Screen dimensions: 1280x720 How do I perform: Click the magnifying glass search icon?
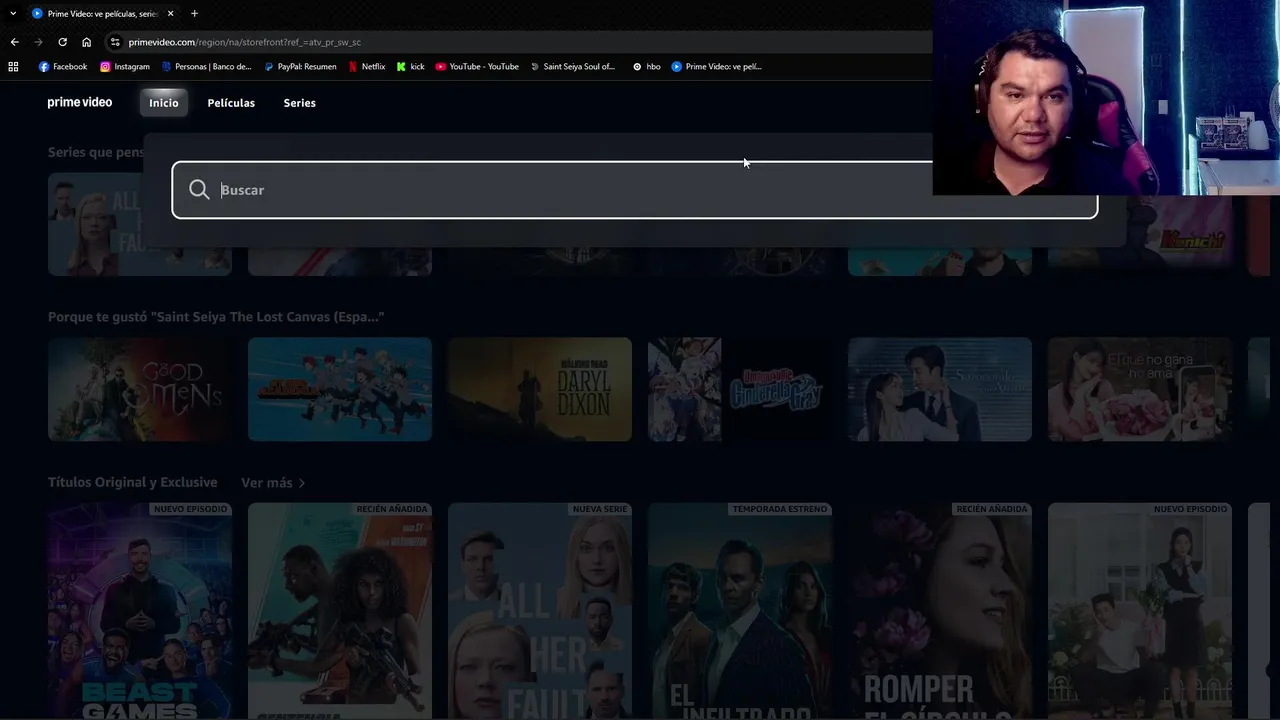[199, 190]
